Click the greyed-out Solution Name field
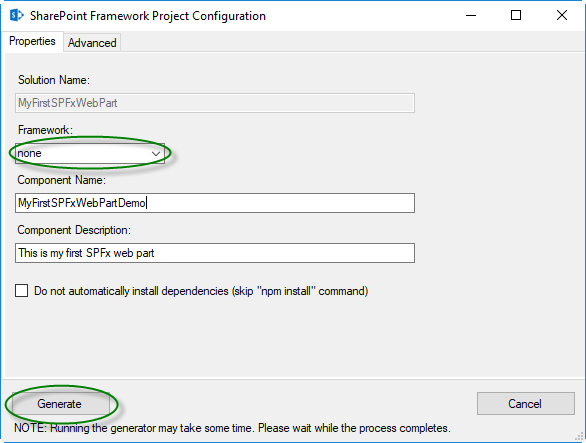This screenshot has height=443, width=586. pyautogui.click(x=215, y=103)
